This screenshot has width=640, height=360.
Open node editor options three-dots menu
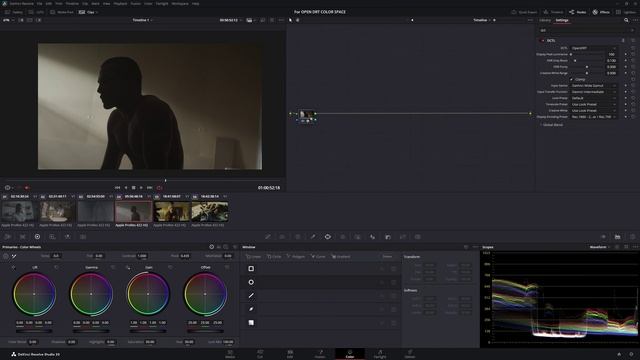coord(530,20)
